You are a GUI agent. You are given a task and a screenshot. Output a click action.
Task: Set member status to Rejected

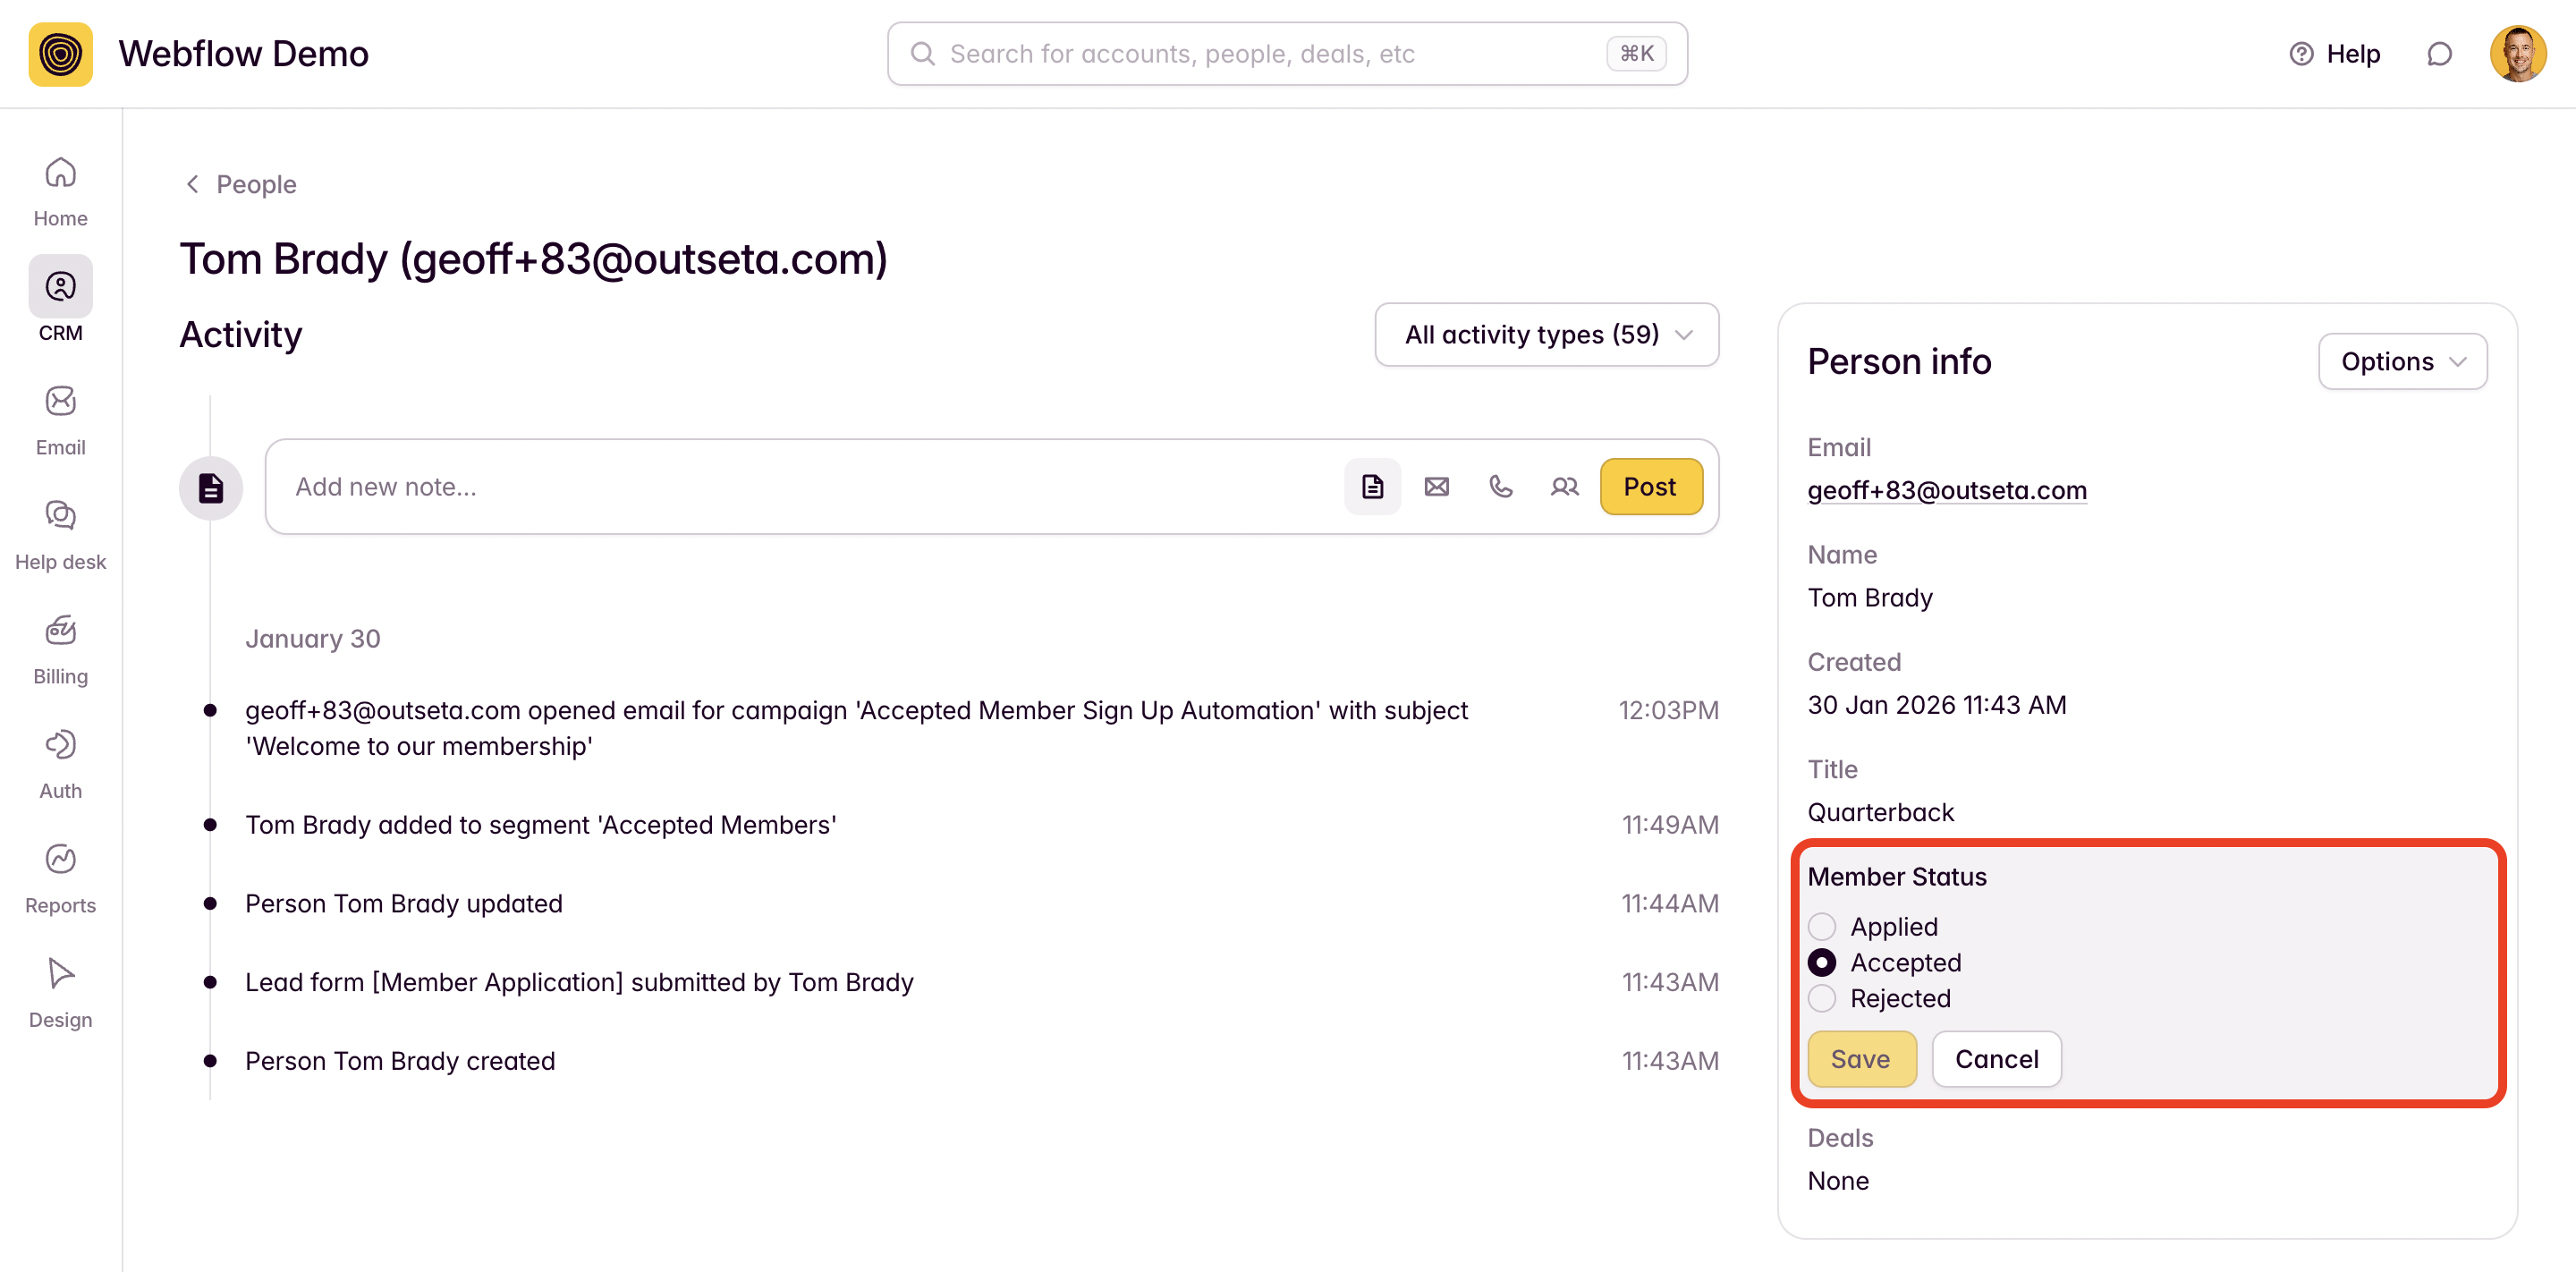[1822, 998]
